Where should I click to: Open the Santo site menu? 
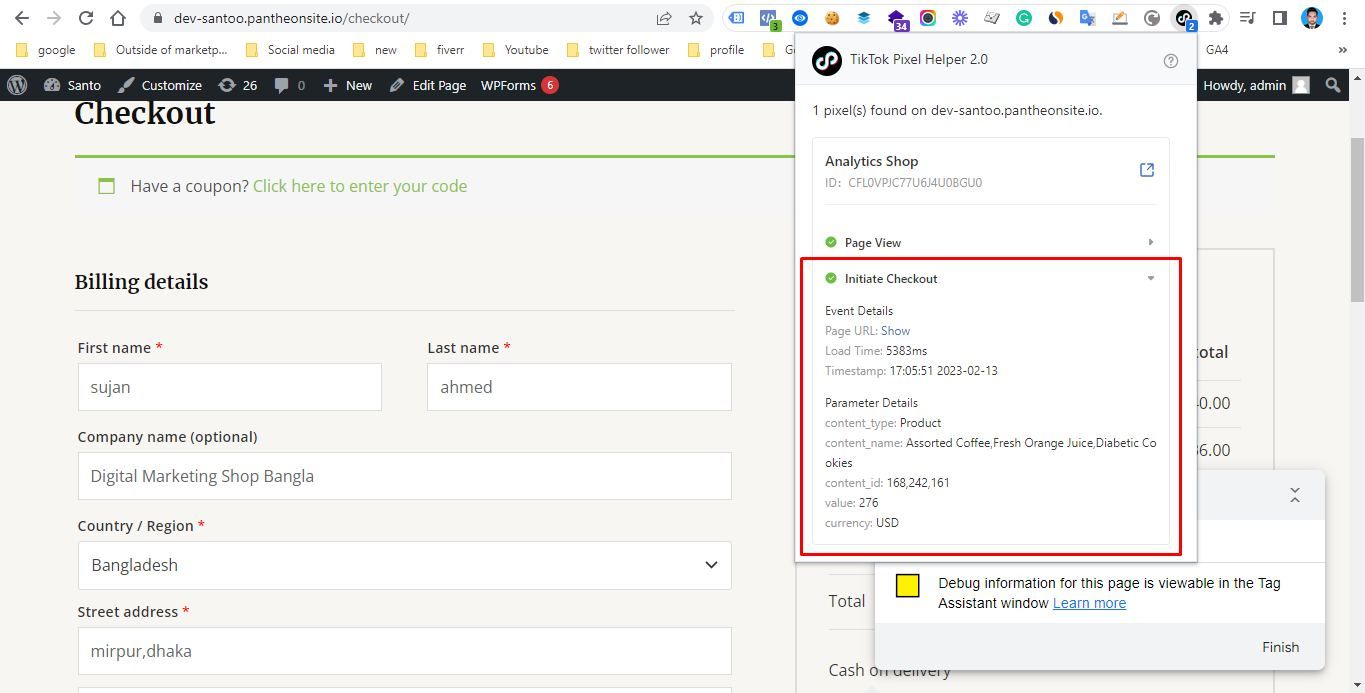72,85
